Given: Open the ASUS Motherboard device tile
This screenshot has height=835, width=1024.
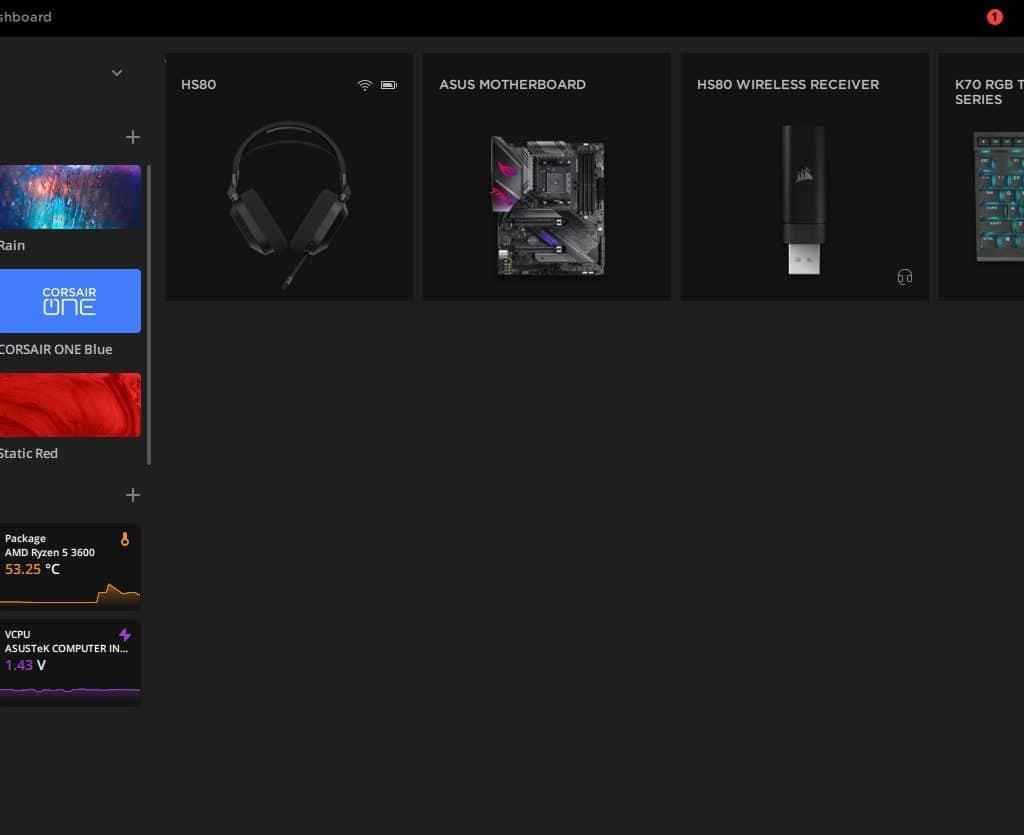Looking at the screenshot, I should [547, 177].
